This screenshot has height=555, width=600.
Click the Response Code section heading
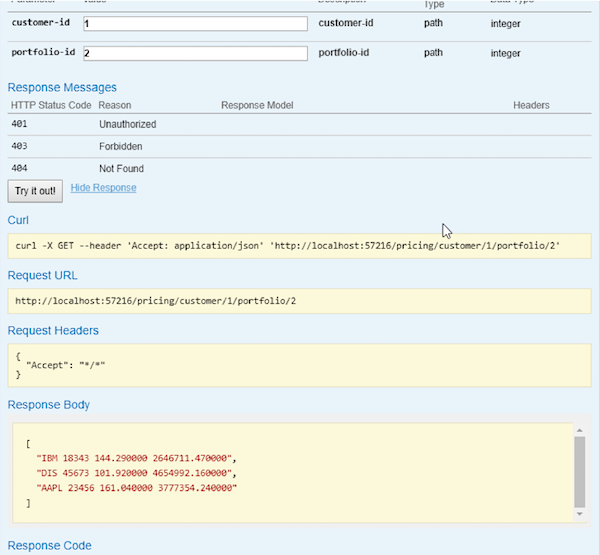click(49, 546)
